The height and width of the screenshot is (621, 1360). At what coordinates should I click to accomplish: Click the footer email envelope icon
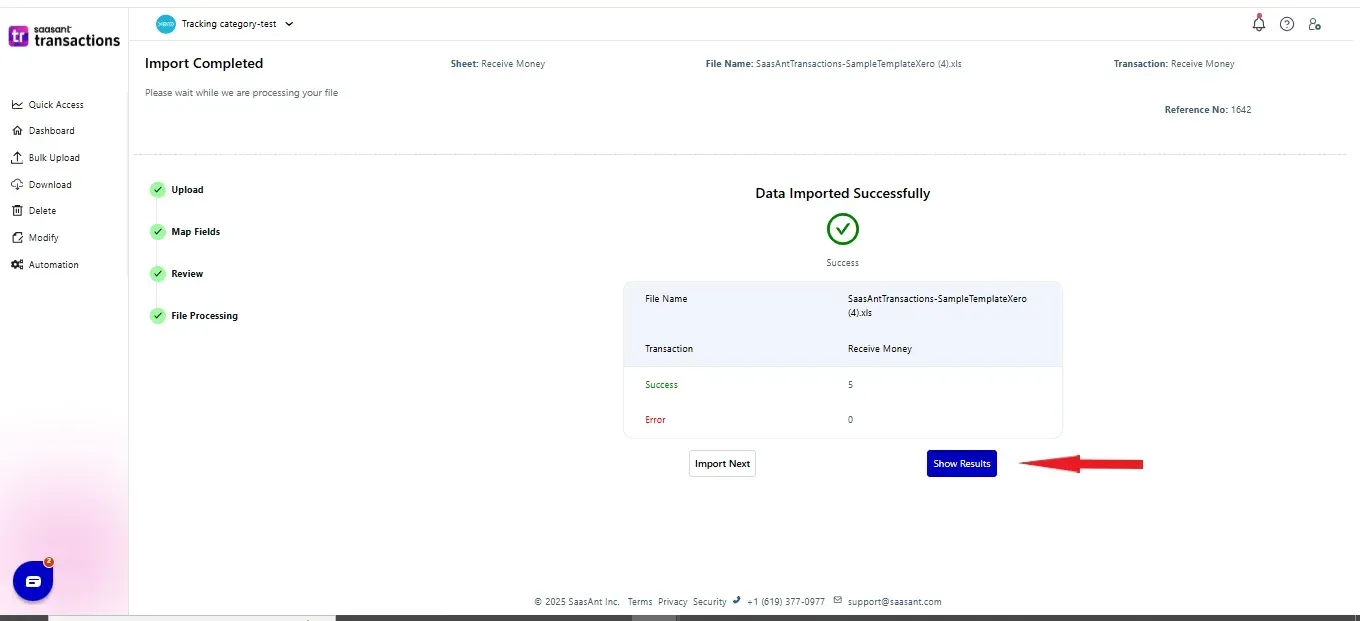pyautogui.click(x=838, y=601)
